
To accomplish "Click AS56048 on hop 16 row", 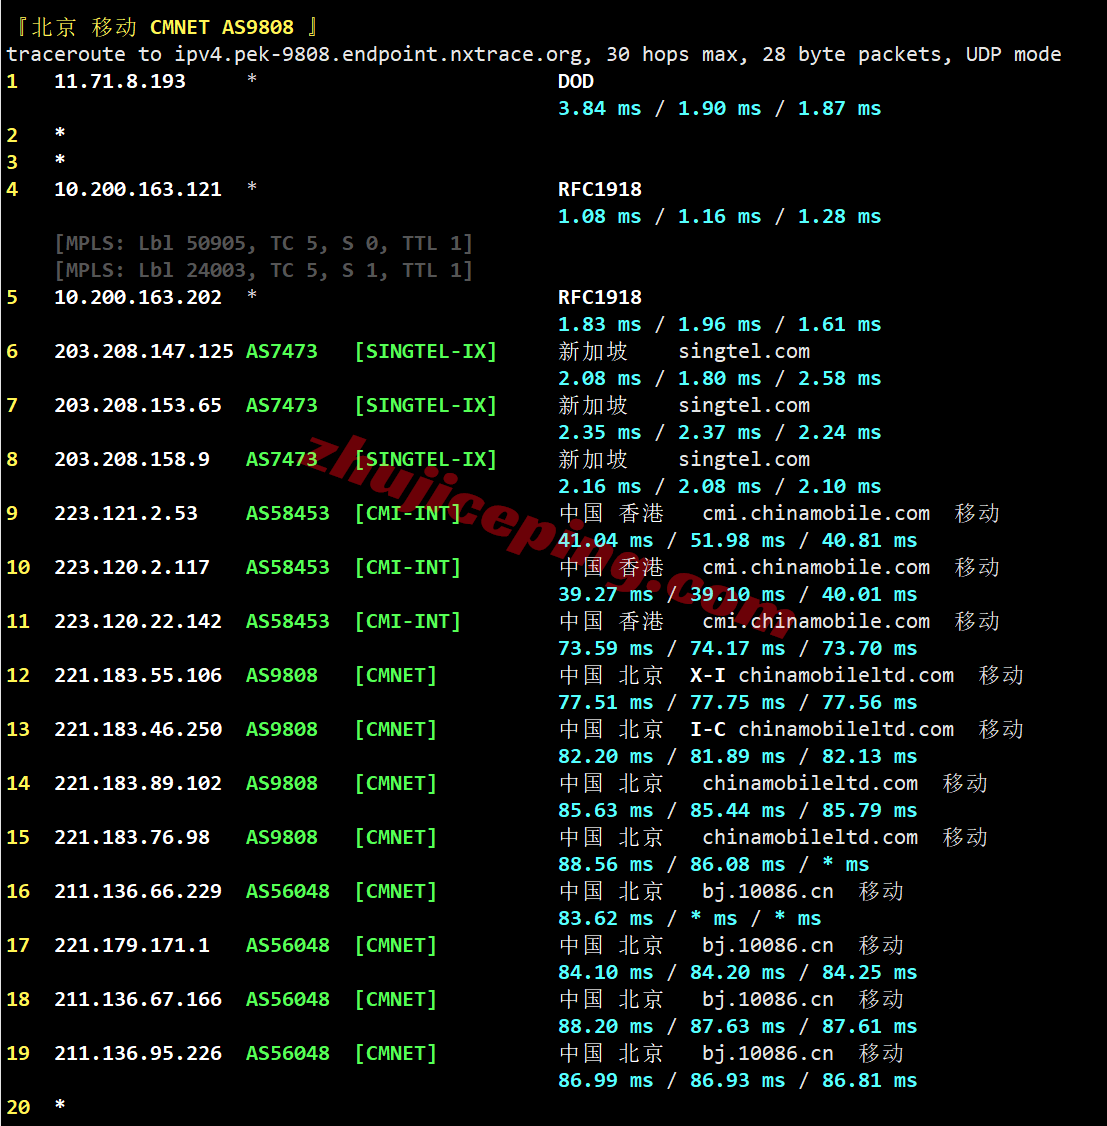I will (x=287, y=891).
